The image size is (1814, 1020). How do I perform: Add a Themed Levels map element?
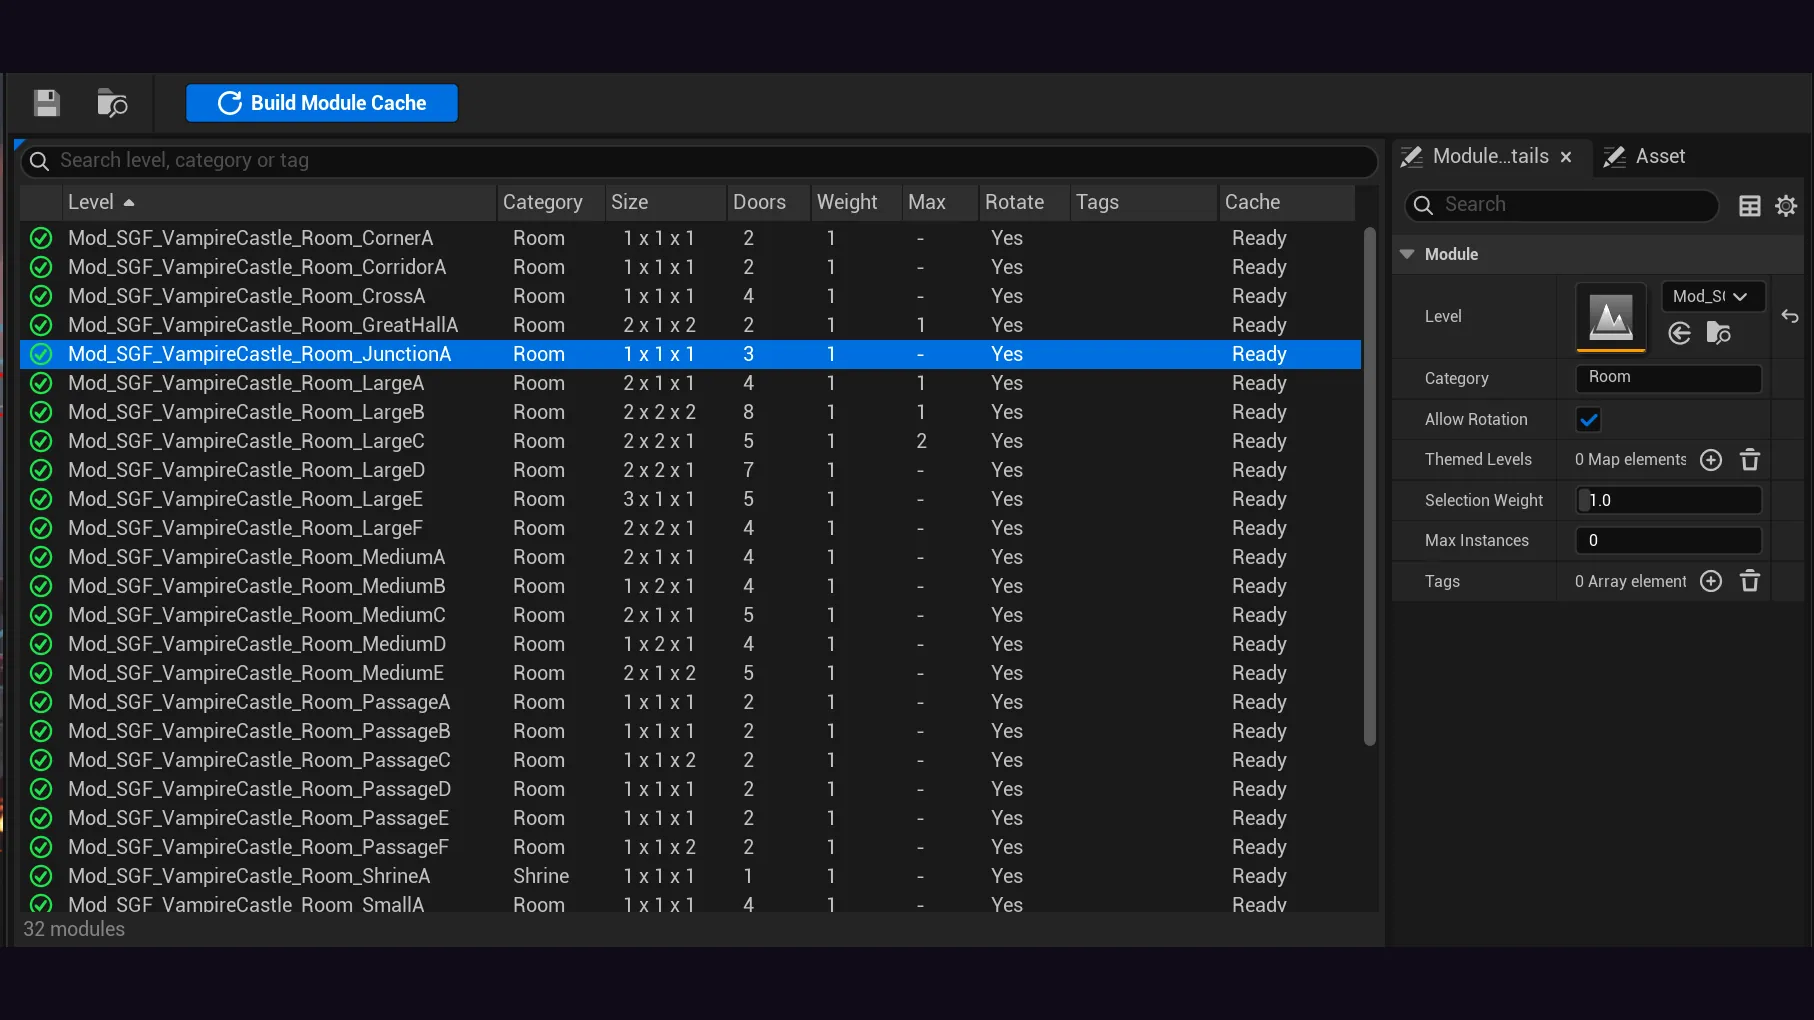(1711, 460)
